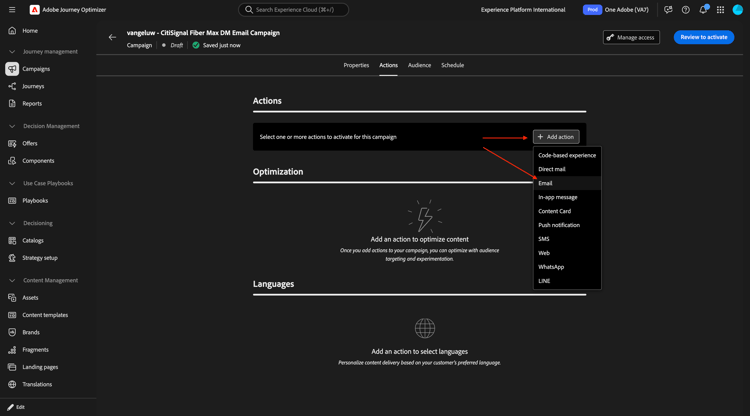Go back with the left arrow
The width and height of the screenshot is (750, 416).
click(112, 37)
